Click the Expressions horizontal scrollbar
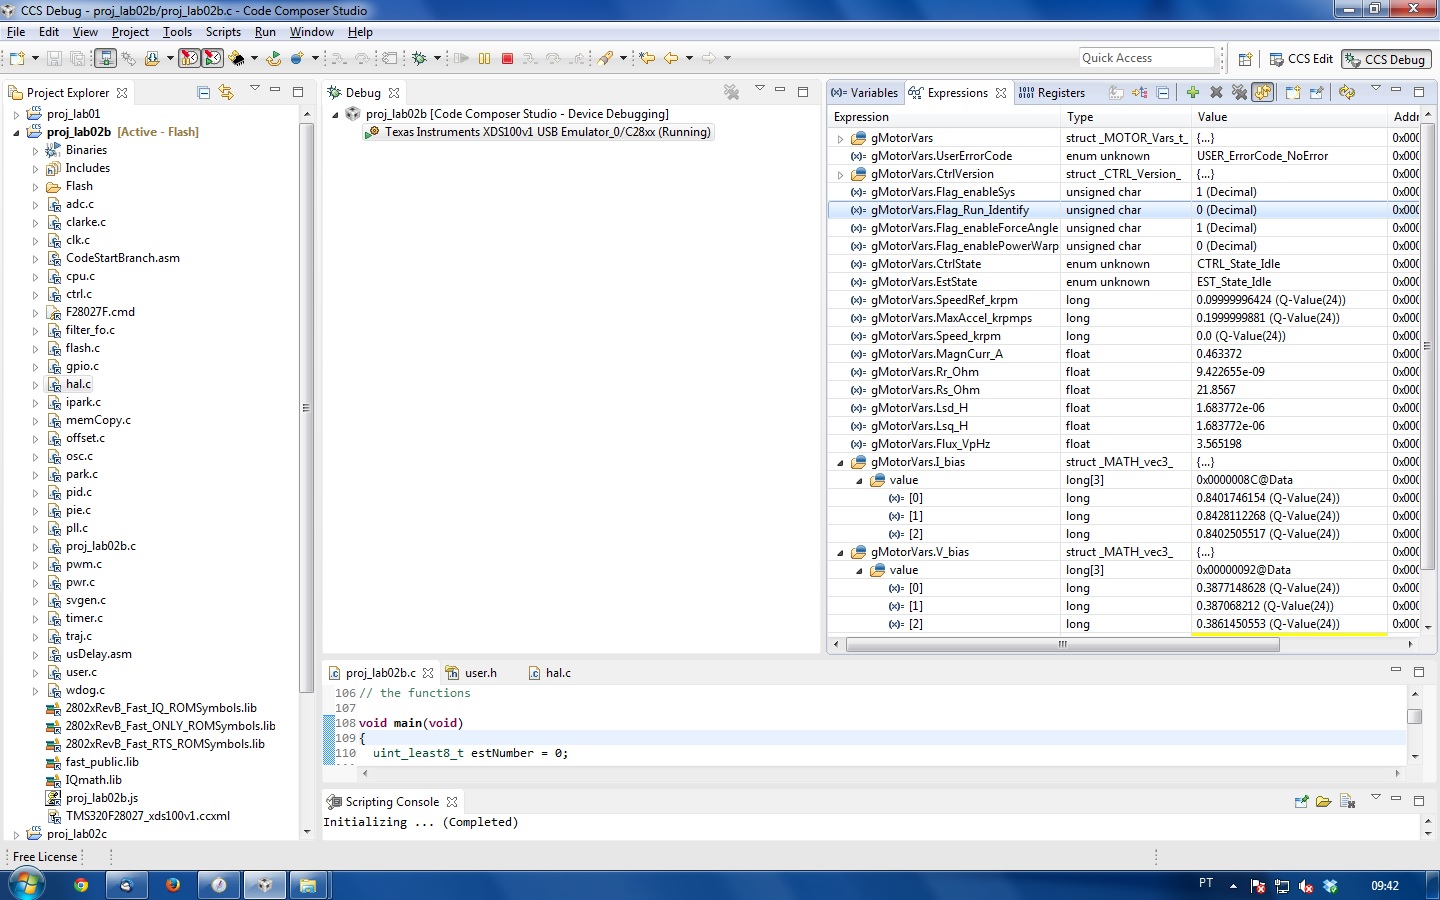 [1062, 644]
